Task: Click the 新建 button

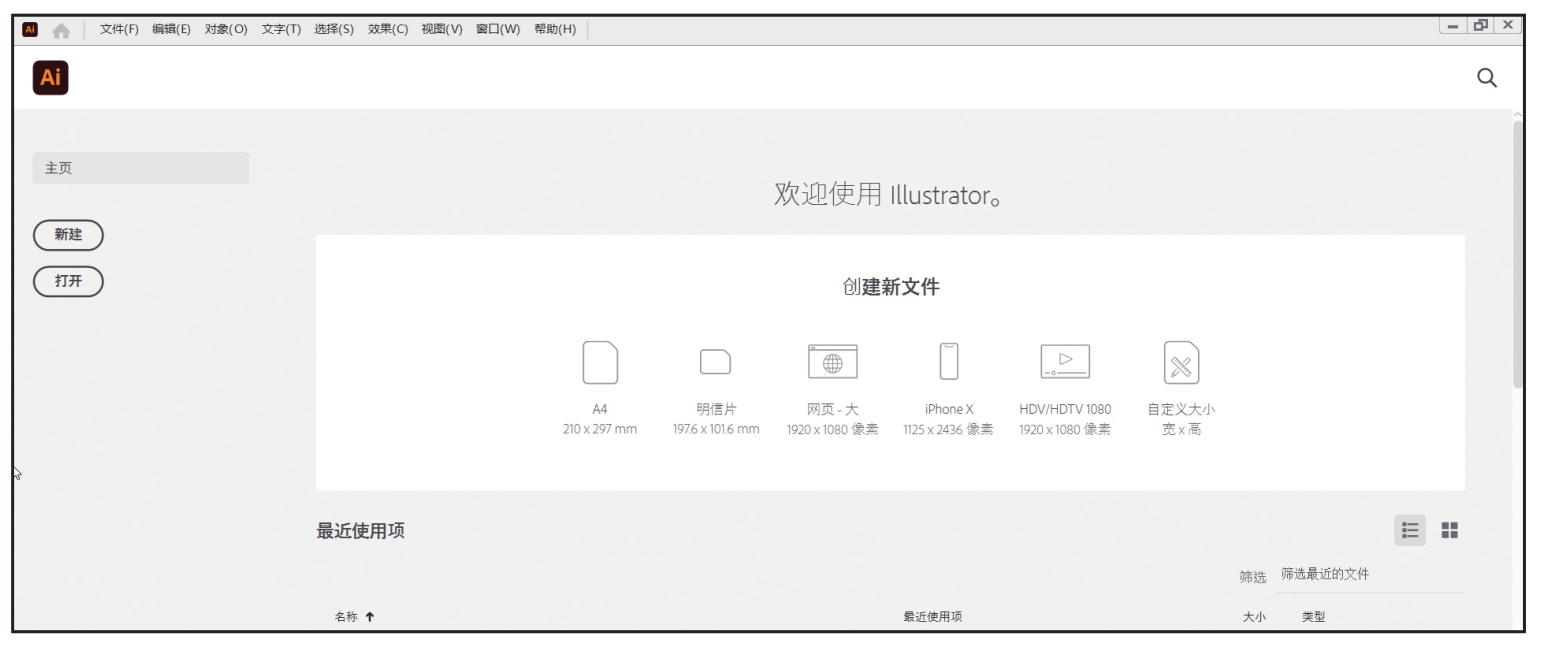Action: tap(68, 235)
